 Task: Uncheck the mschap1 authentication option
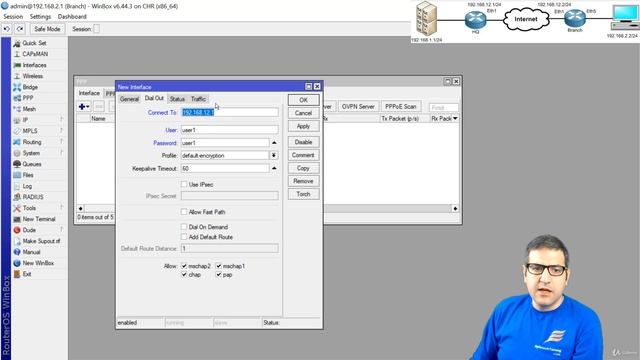pos(219,266)
